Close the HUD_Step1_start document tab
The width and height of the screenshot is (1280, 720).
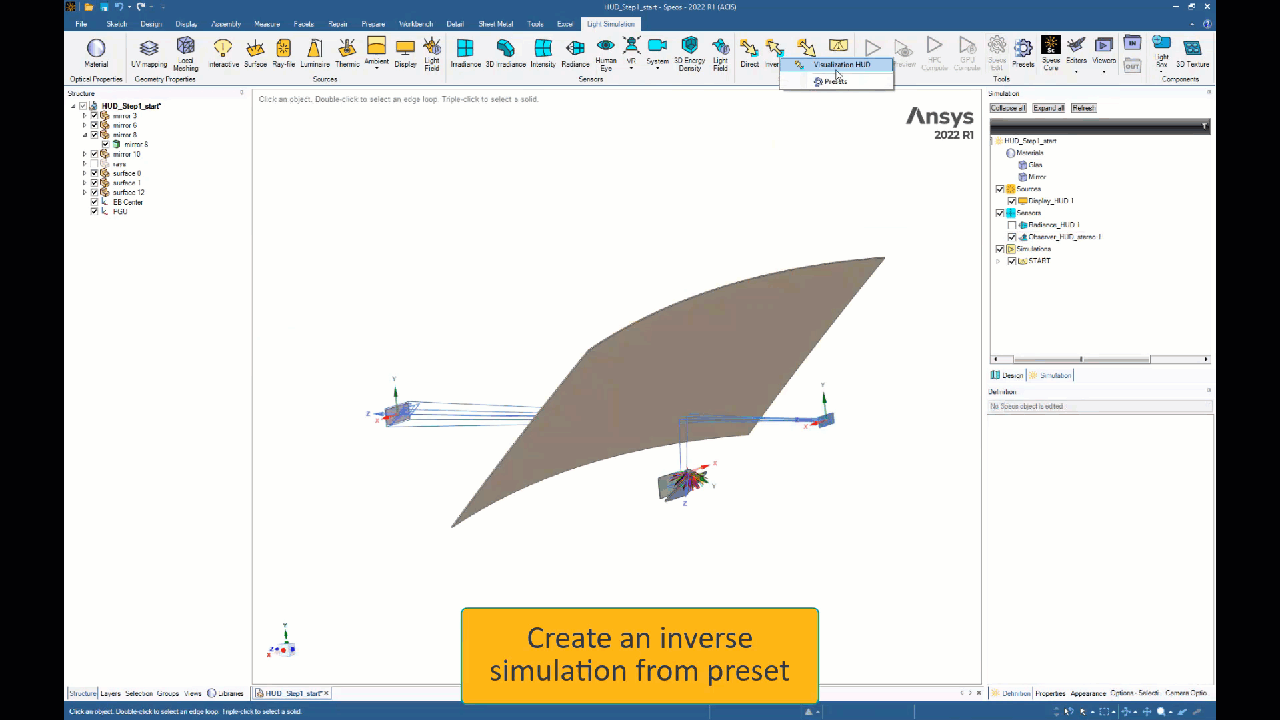pyautogui.click(x=326, y=693)
